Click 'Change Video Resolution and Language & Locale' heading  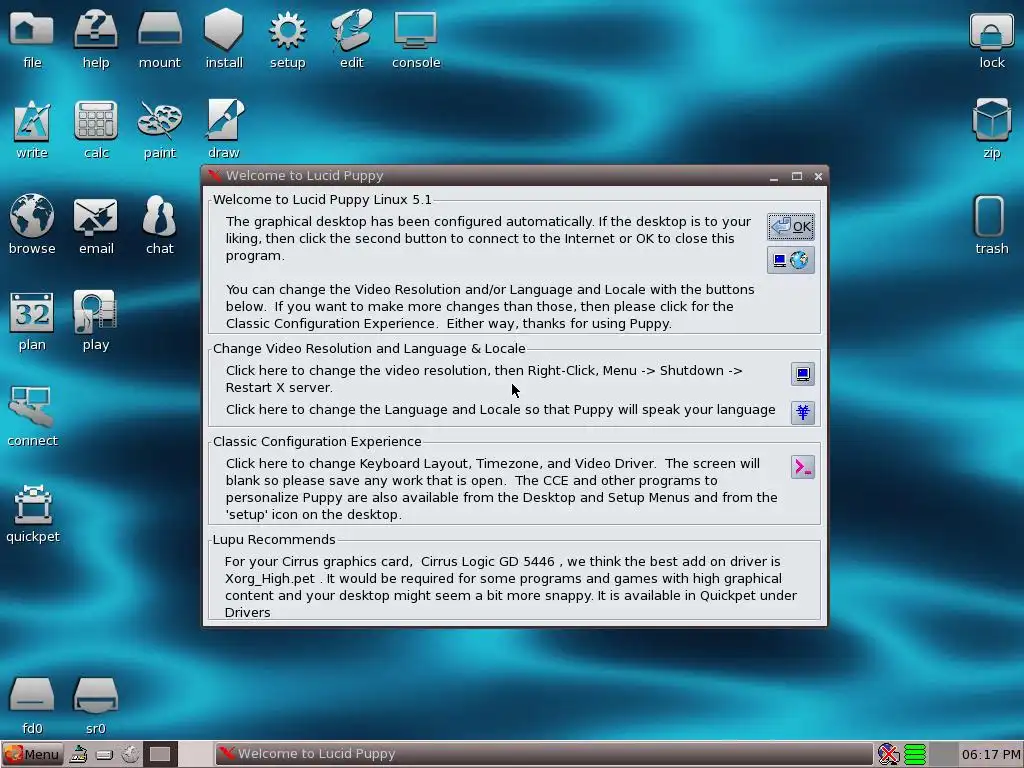369,349
